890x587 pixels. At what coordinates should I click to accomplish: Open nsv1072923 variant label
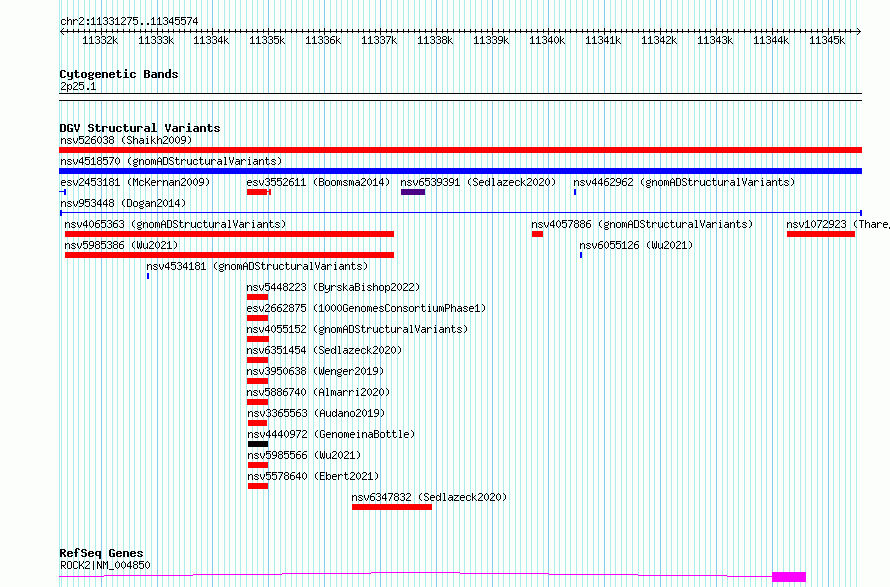coord(838,224)
